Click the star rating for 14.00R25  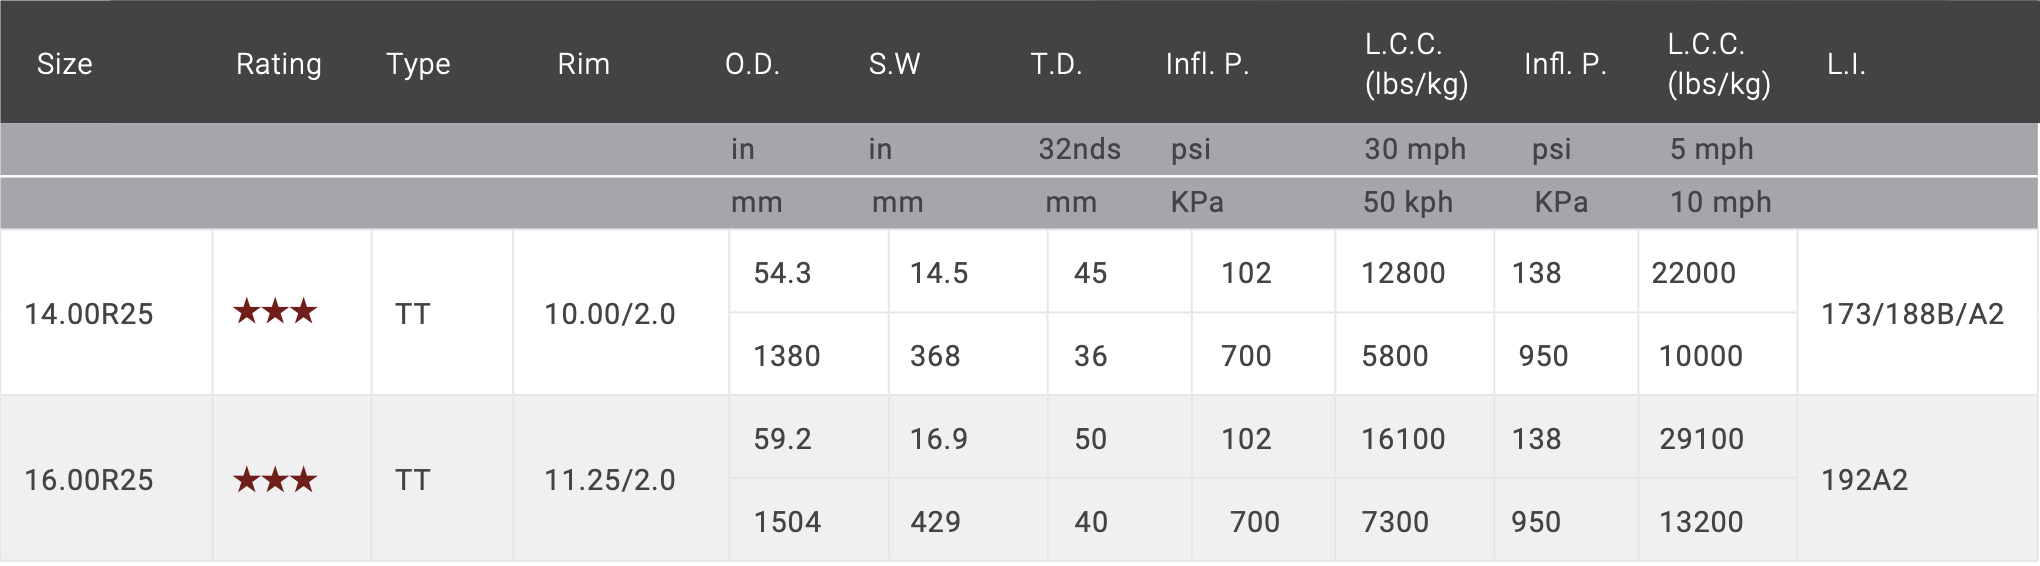(275, 312)
